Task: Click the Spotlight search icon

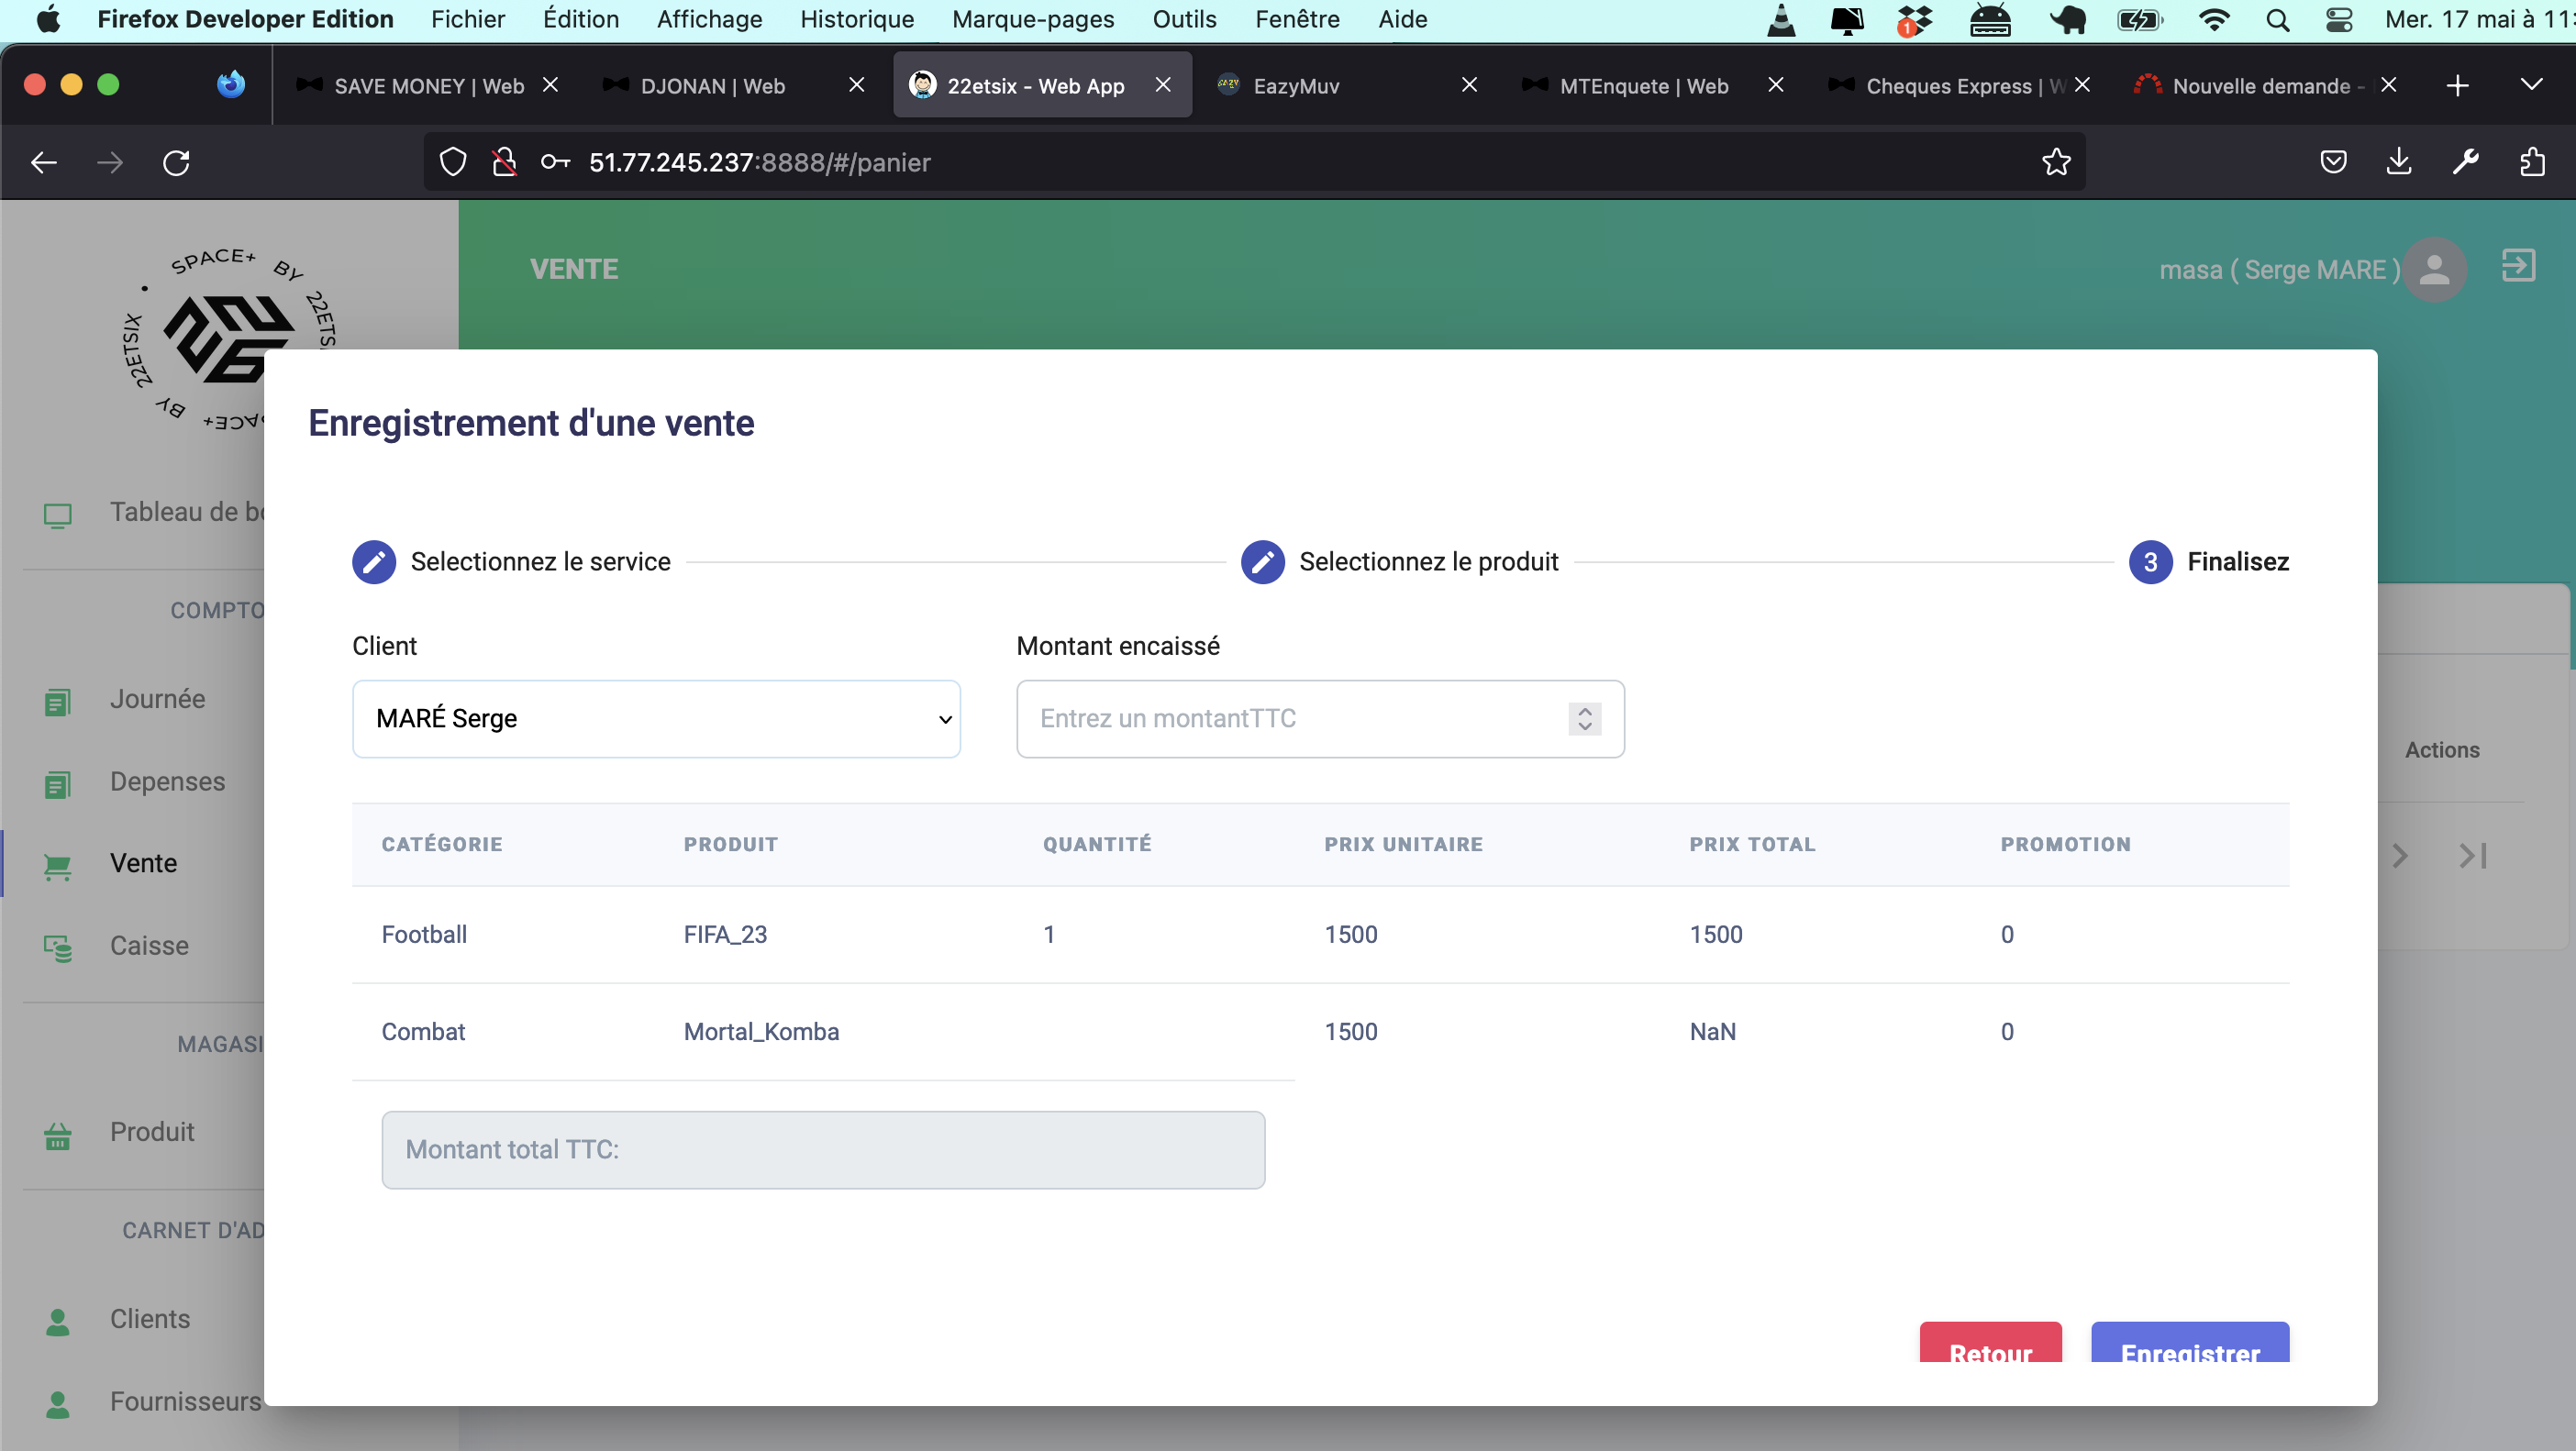Action: (2277, 19)
